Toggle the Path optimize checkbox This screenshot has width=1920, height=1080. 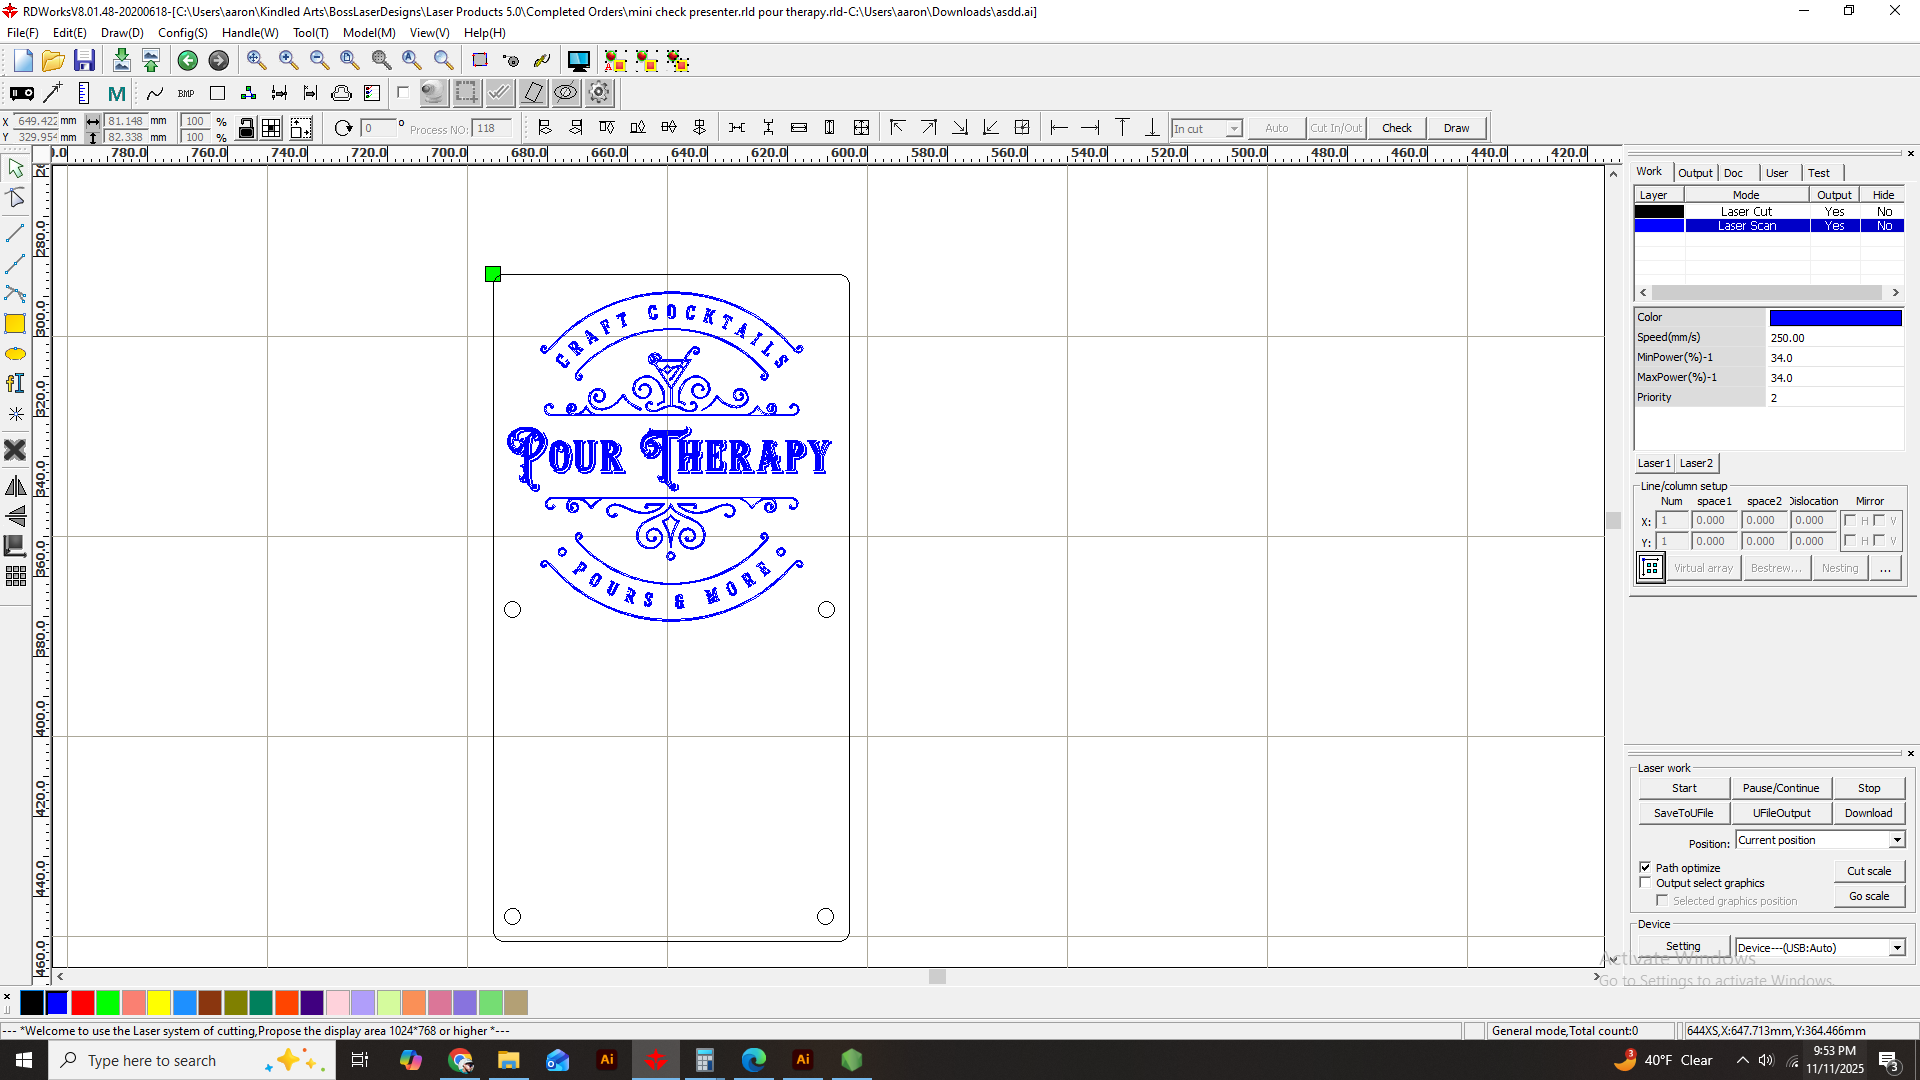[1645, 867]
